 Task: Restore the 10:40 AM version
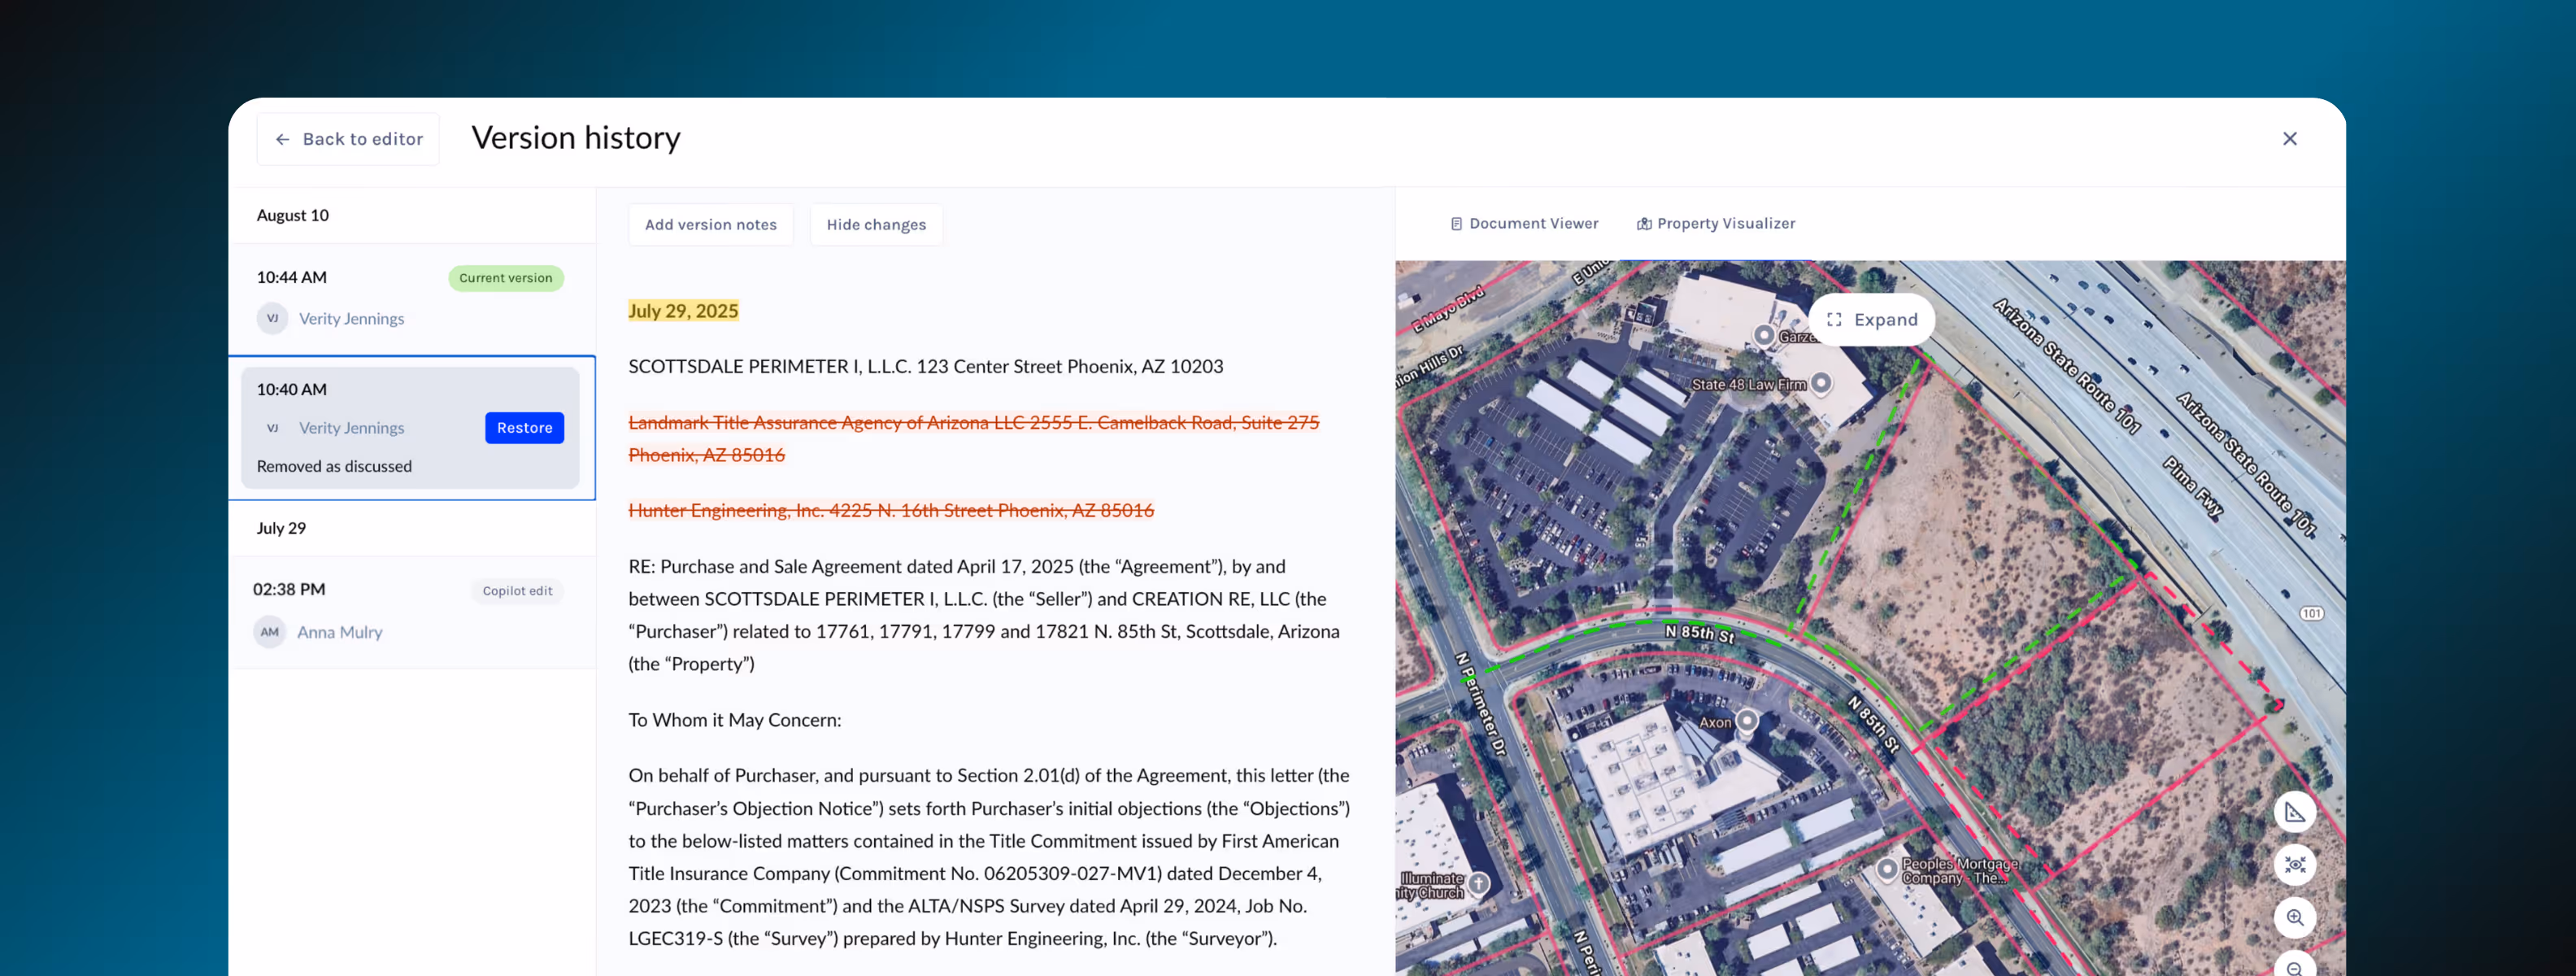pyautogui.click(x=524, y=428)
